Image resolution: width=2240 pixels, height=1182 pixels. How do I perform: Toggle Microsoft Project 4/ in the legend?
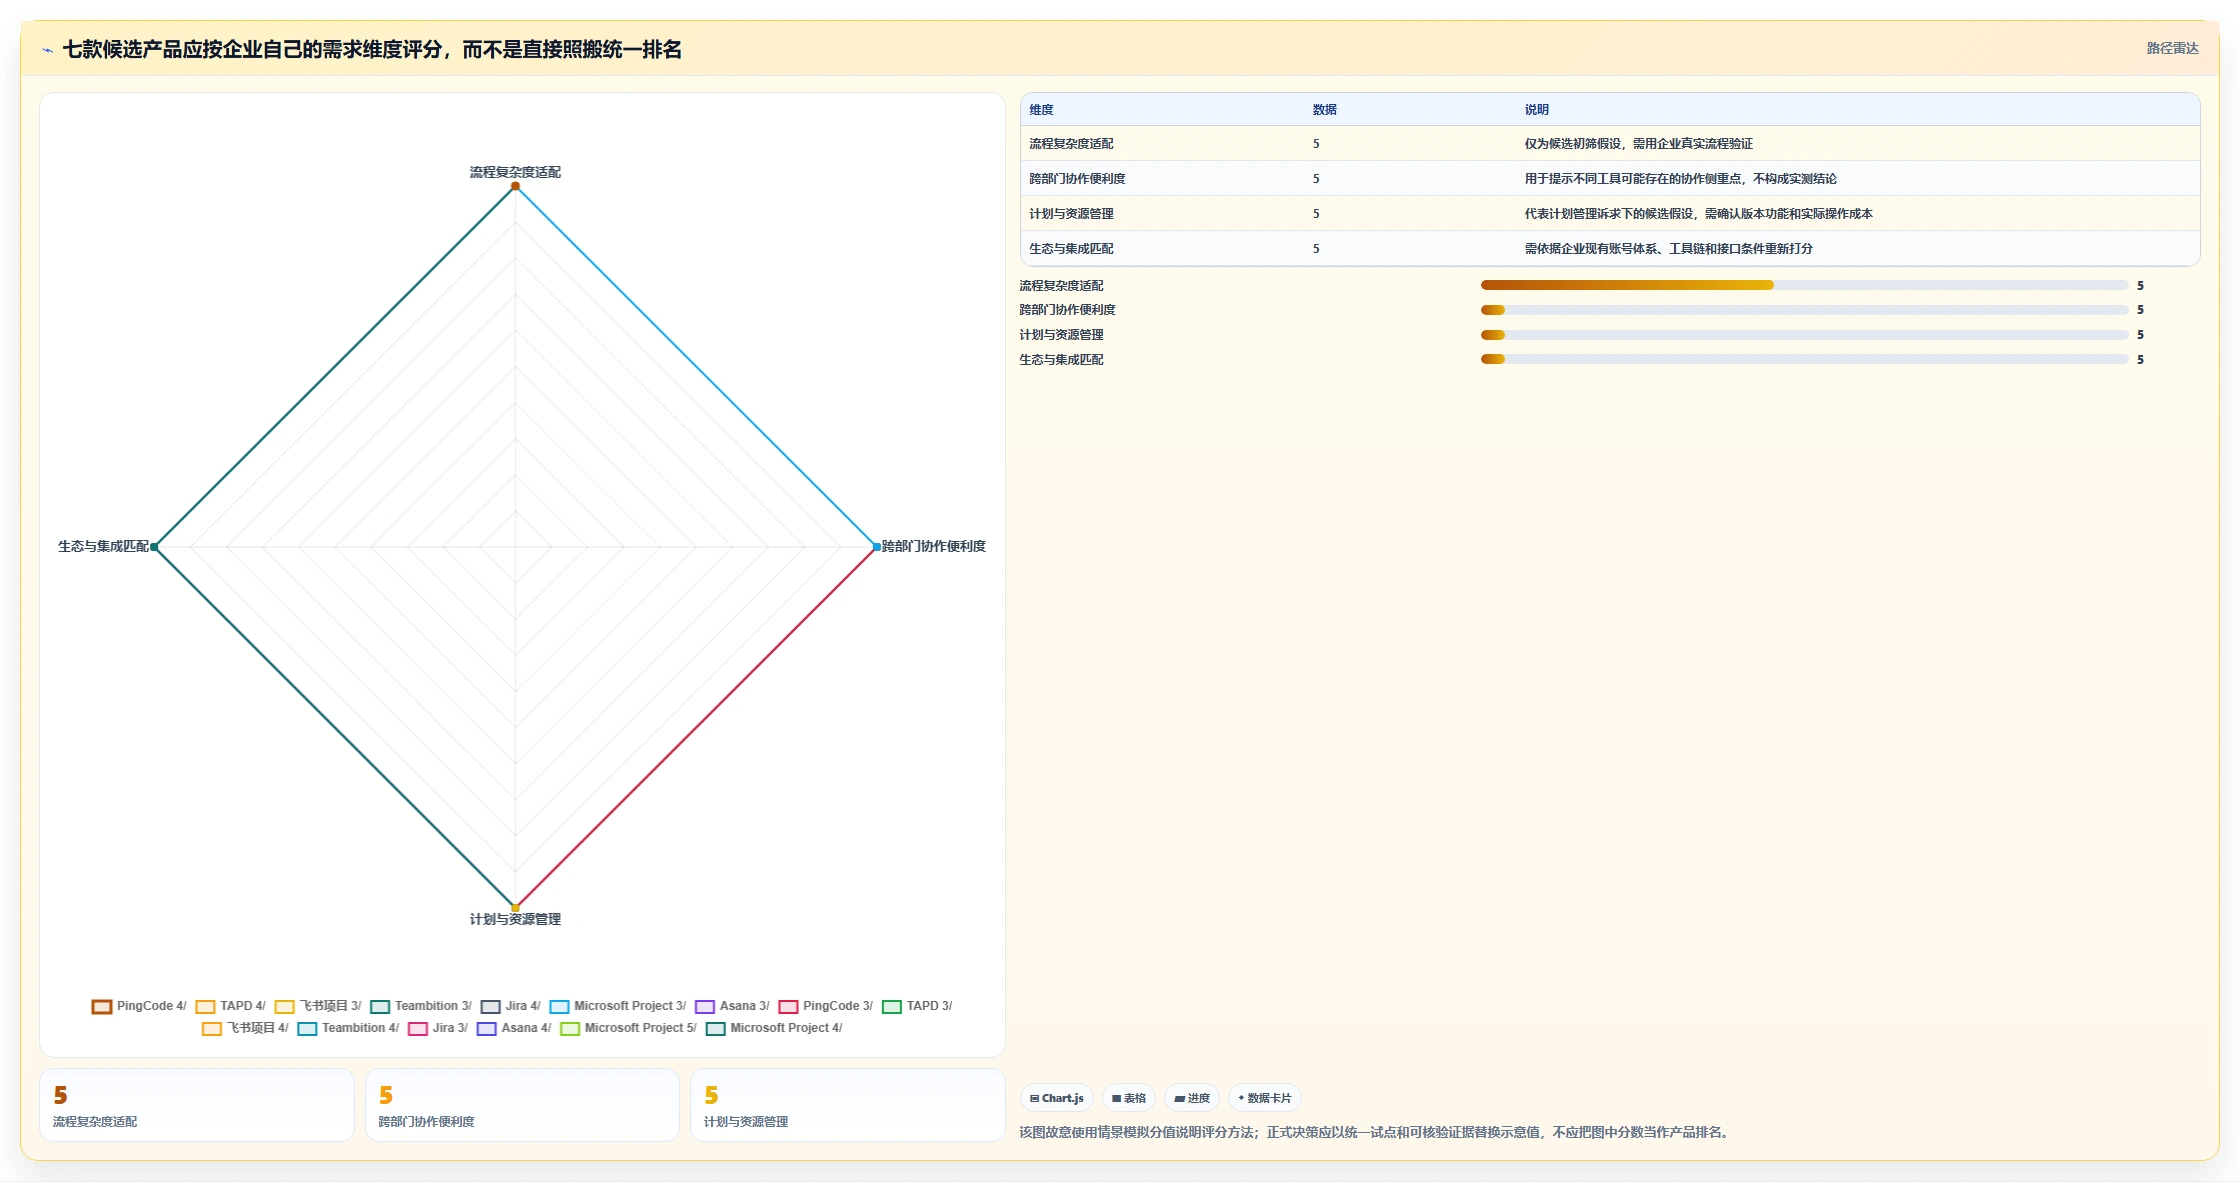pyautogui.click(x=774, y=1028)
